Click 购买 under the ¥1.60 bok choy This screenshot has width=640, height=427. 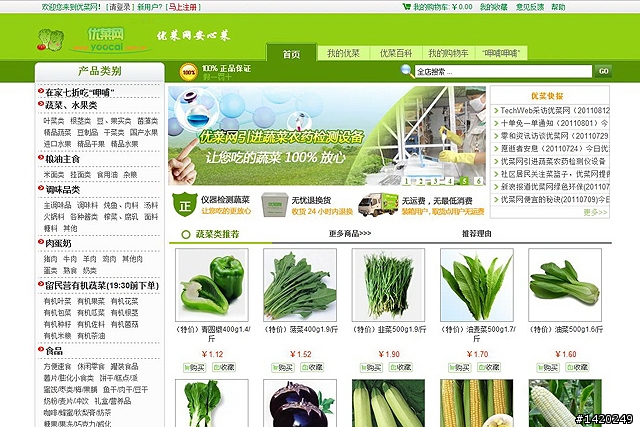(548, 367)
